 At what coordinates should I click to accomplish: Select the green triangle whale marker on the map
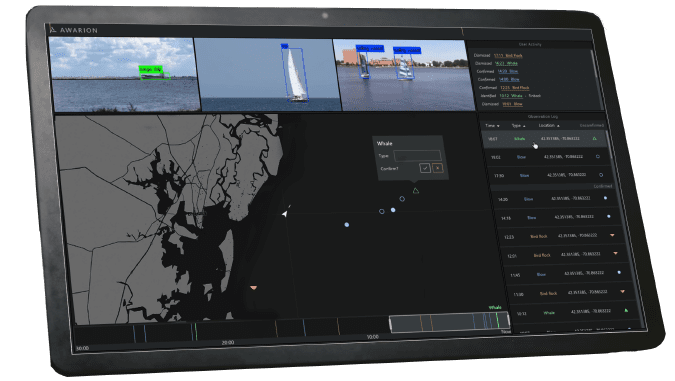click(x=415, y=191)
